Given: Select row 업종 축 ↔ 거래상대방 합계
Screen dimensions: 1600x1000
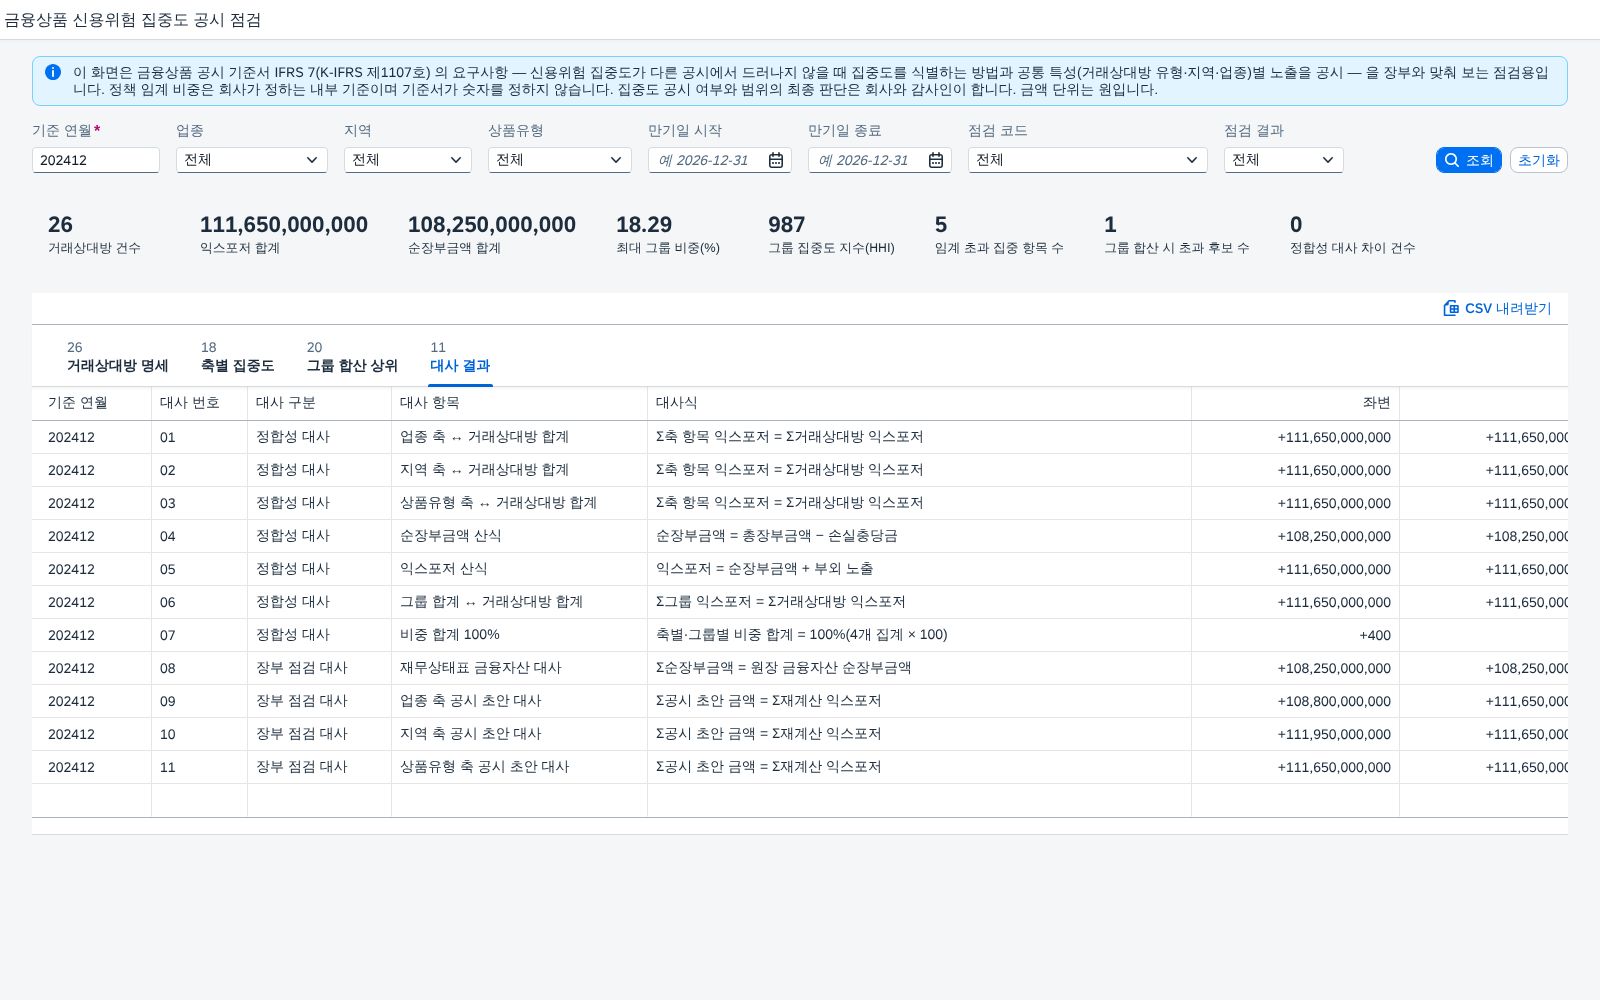Looking at the screenshot, I should tap(800, 437).
